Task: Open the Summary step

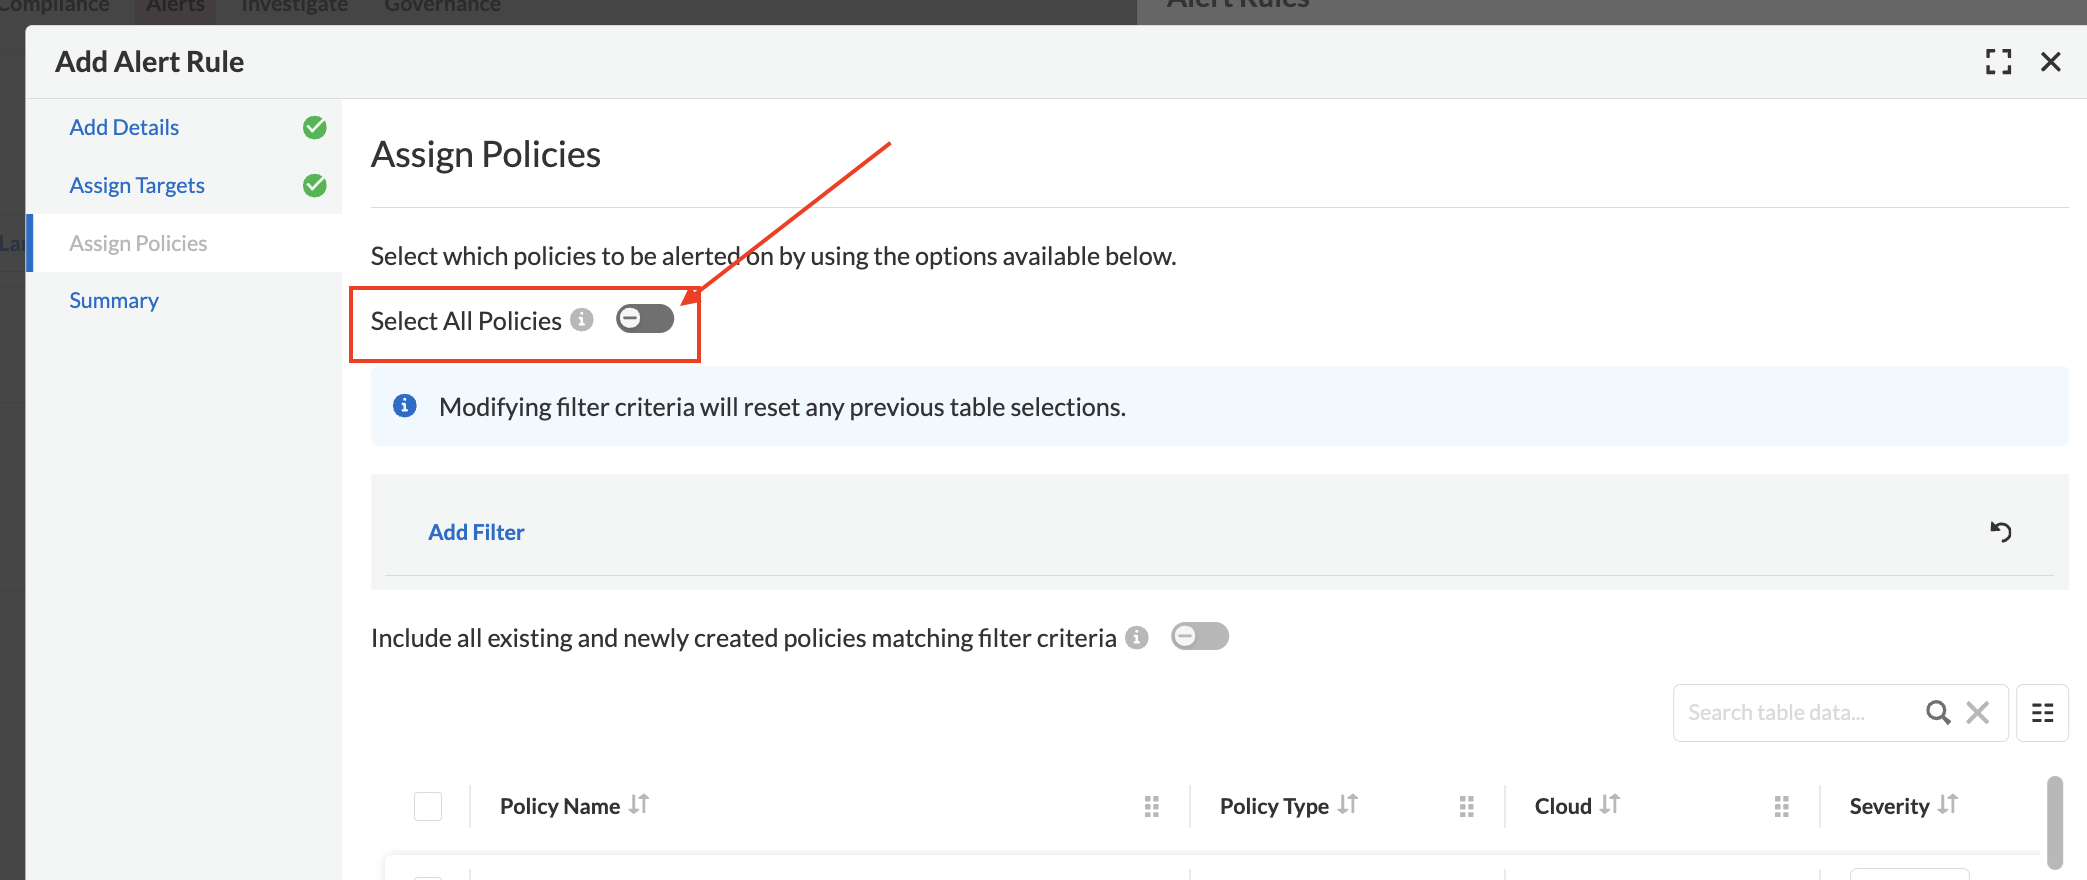Action: click(x=114, y=301)
